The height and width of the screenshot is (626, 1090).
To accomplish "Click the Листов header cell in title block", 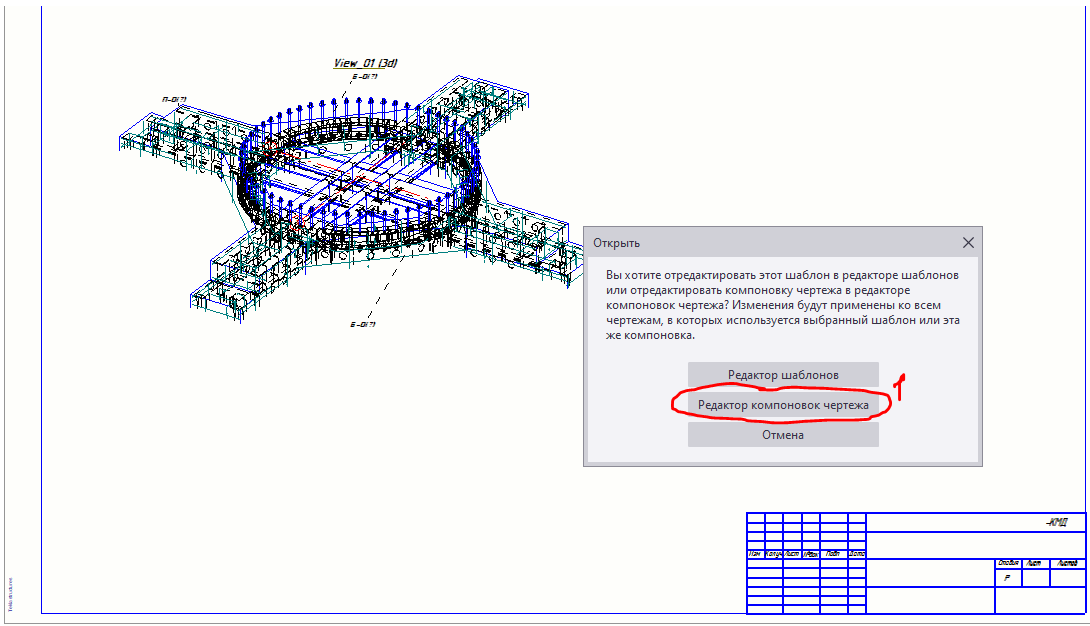I will 1067,565.
